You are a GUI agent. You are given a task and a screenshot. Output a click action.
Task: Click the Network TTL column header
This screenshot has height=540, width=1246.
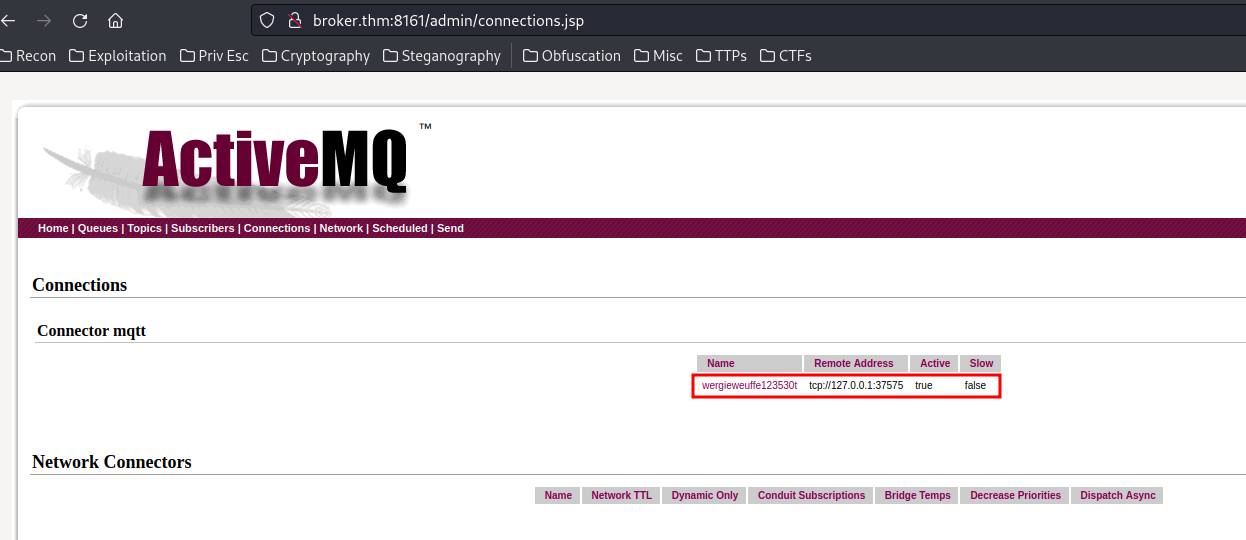click(x=621, y=495)
